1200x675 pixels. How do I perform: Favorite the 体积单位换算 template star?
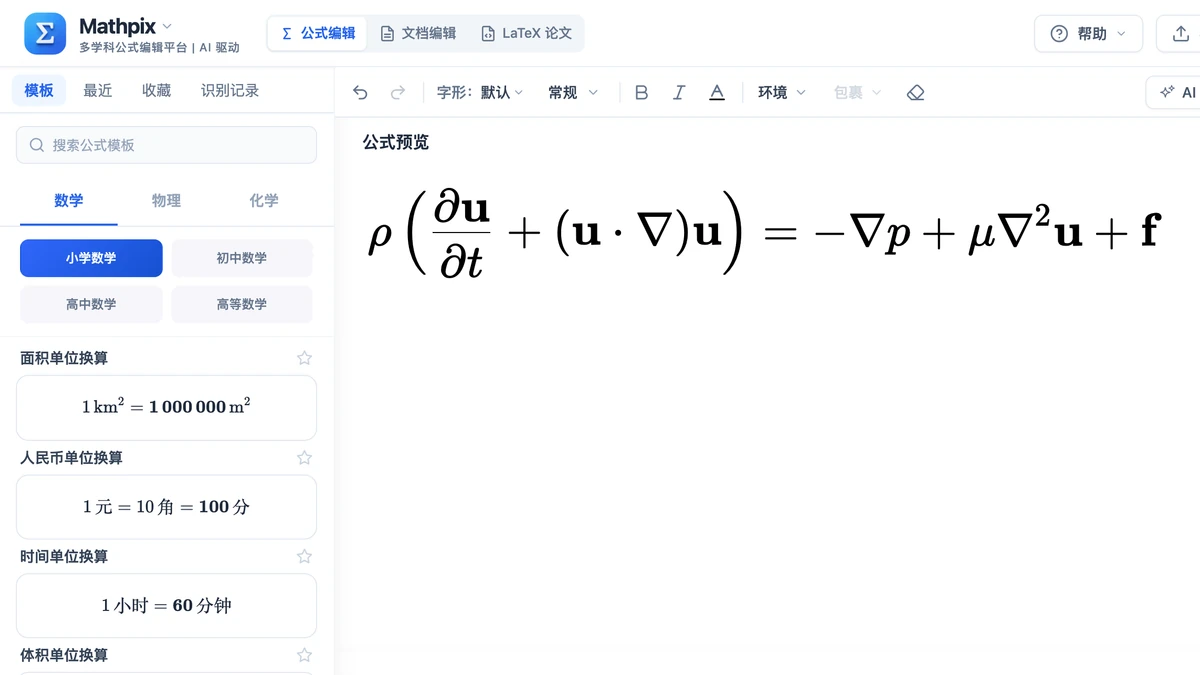305,655
